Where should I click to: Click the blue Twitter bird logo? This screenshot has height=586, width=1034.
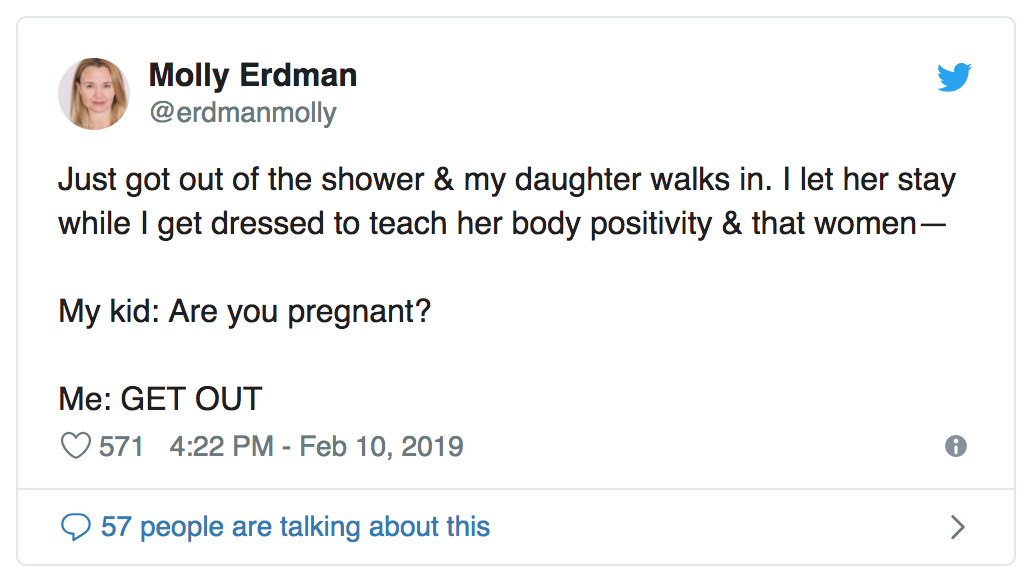(x=954, y=77)
